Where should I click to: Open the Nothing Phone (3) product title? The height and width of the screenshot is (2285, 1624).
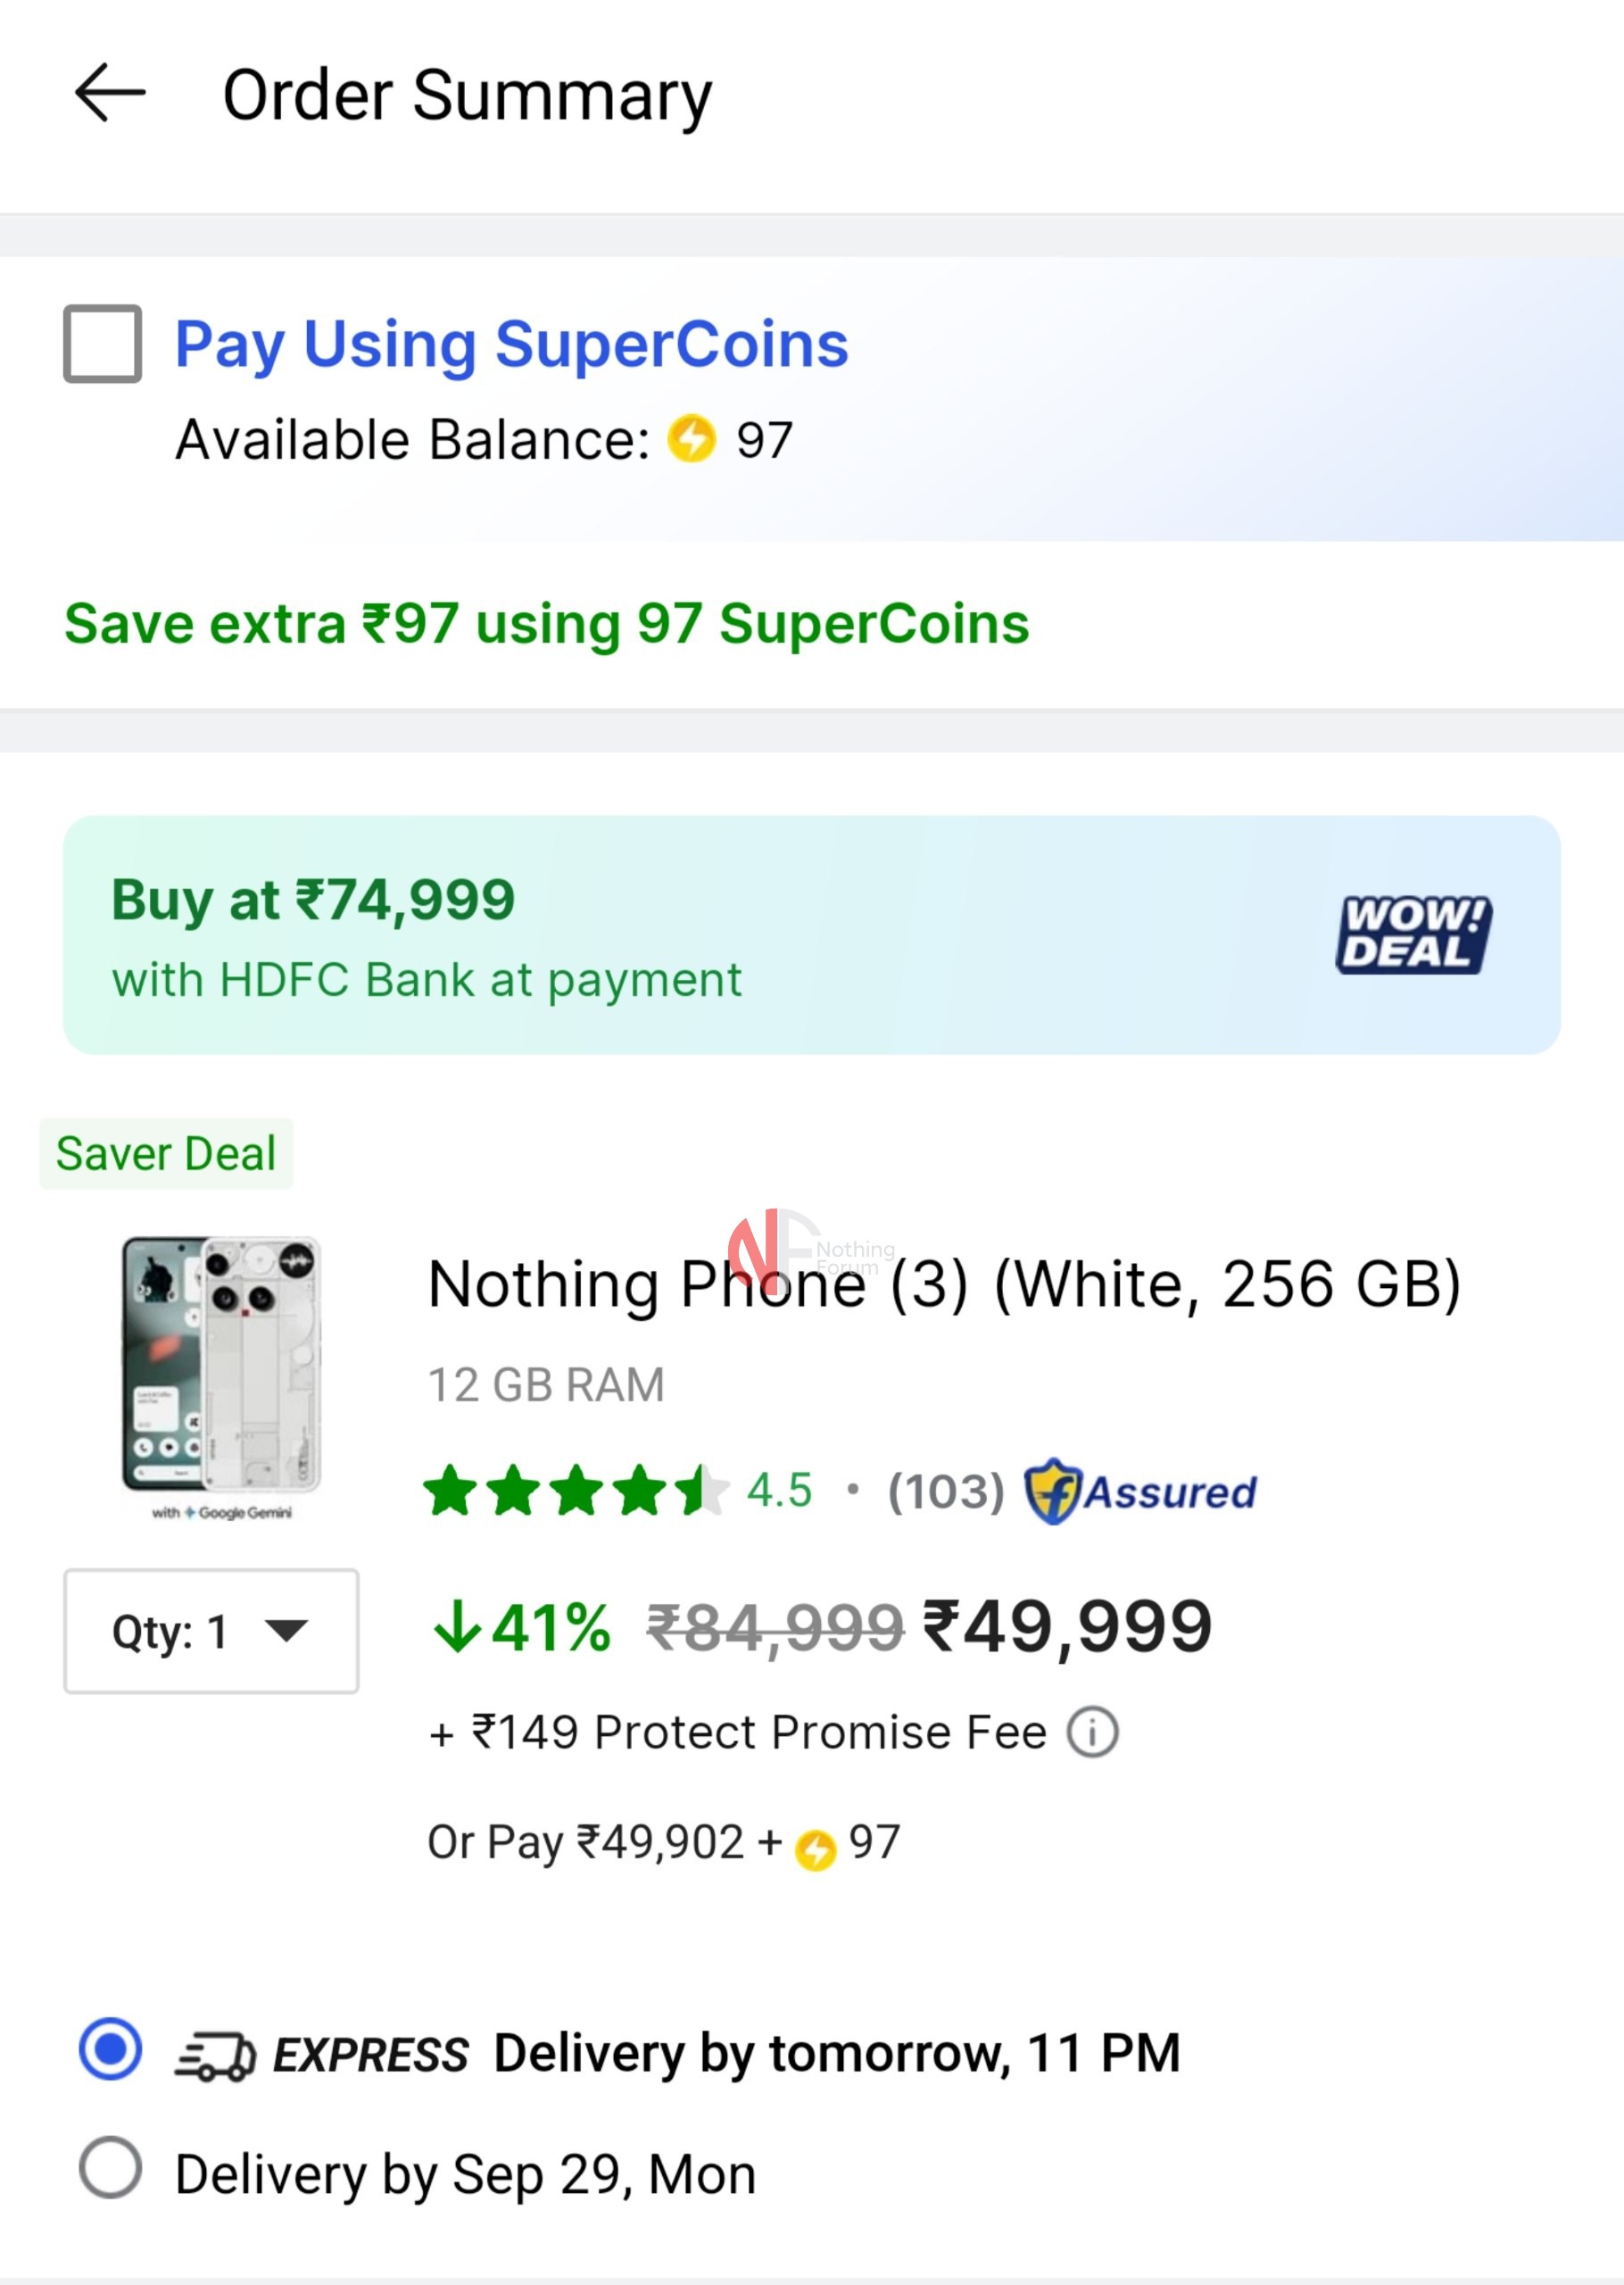click(944, 1284)
